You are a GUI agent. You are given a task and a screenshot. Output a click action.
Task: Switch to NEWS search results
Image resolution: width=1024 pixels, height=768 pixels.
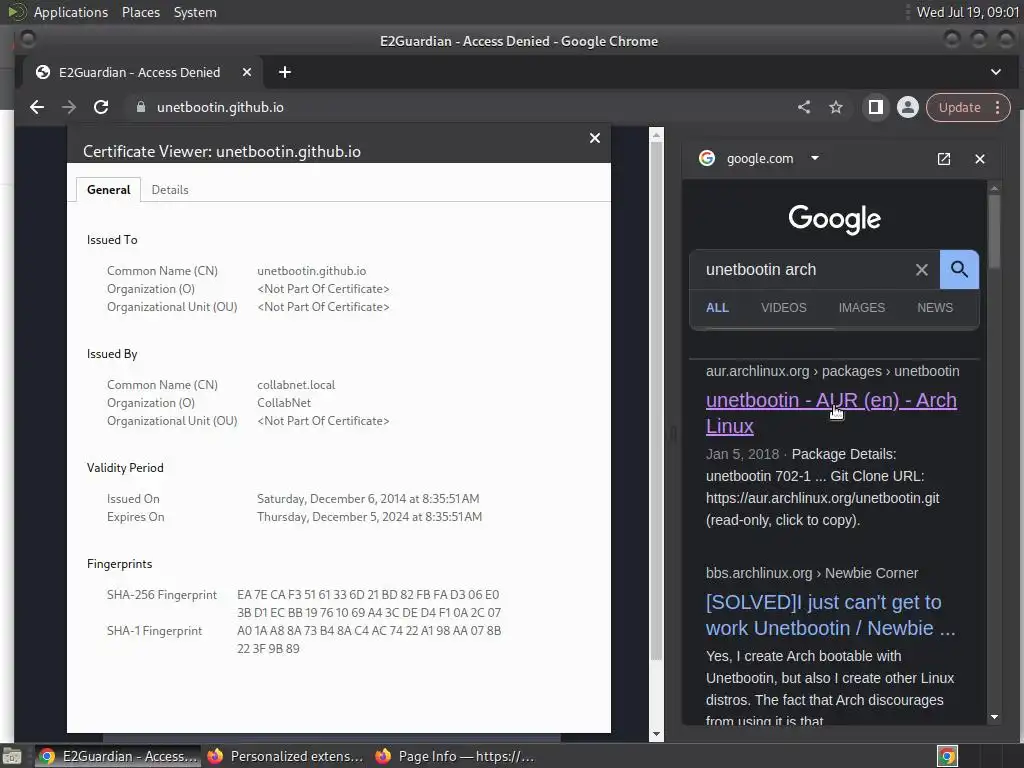(935, 308)
